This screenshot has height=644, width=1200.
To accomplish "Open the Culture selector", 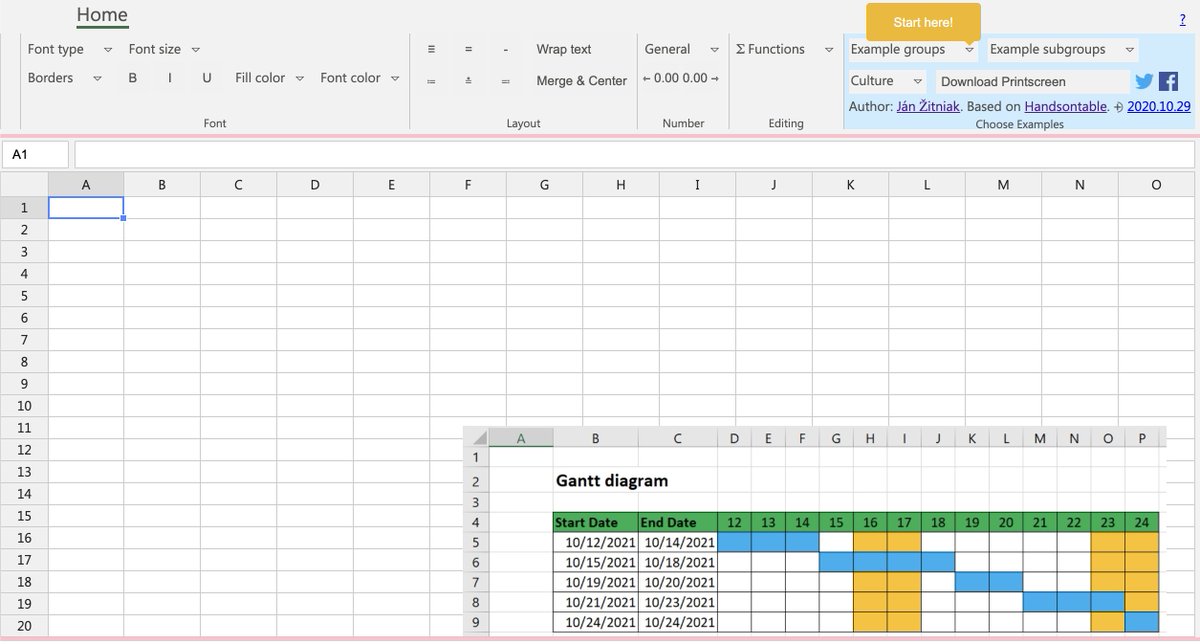I will 886,81.
